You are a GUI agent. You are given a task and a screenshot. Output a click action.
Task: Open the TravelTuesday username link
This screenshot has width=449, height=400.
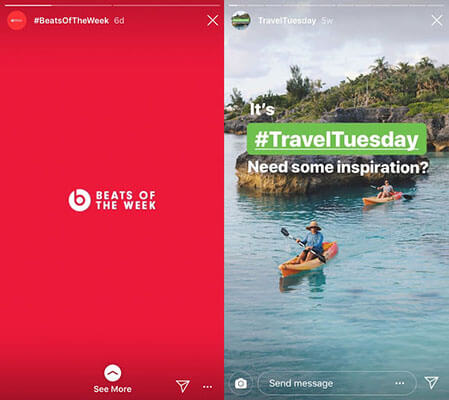pyautogui.click(x=287, y=21)
